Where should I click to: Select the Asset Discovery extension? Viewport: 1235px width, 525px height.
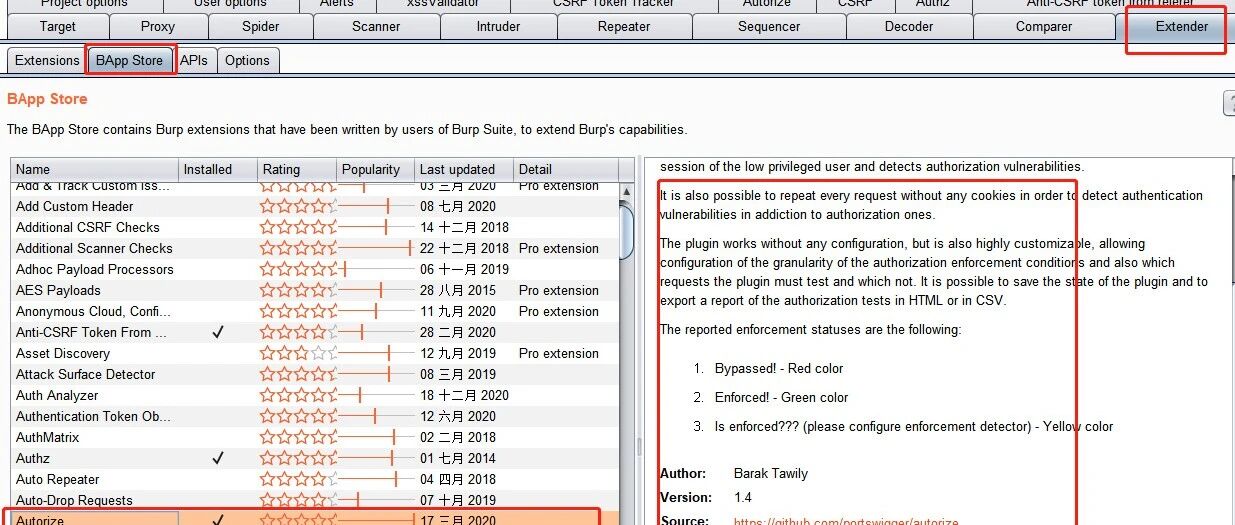click(x=315, y=353)
